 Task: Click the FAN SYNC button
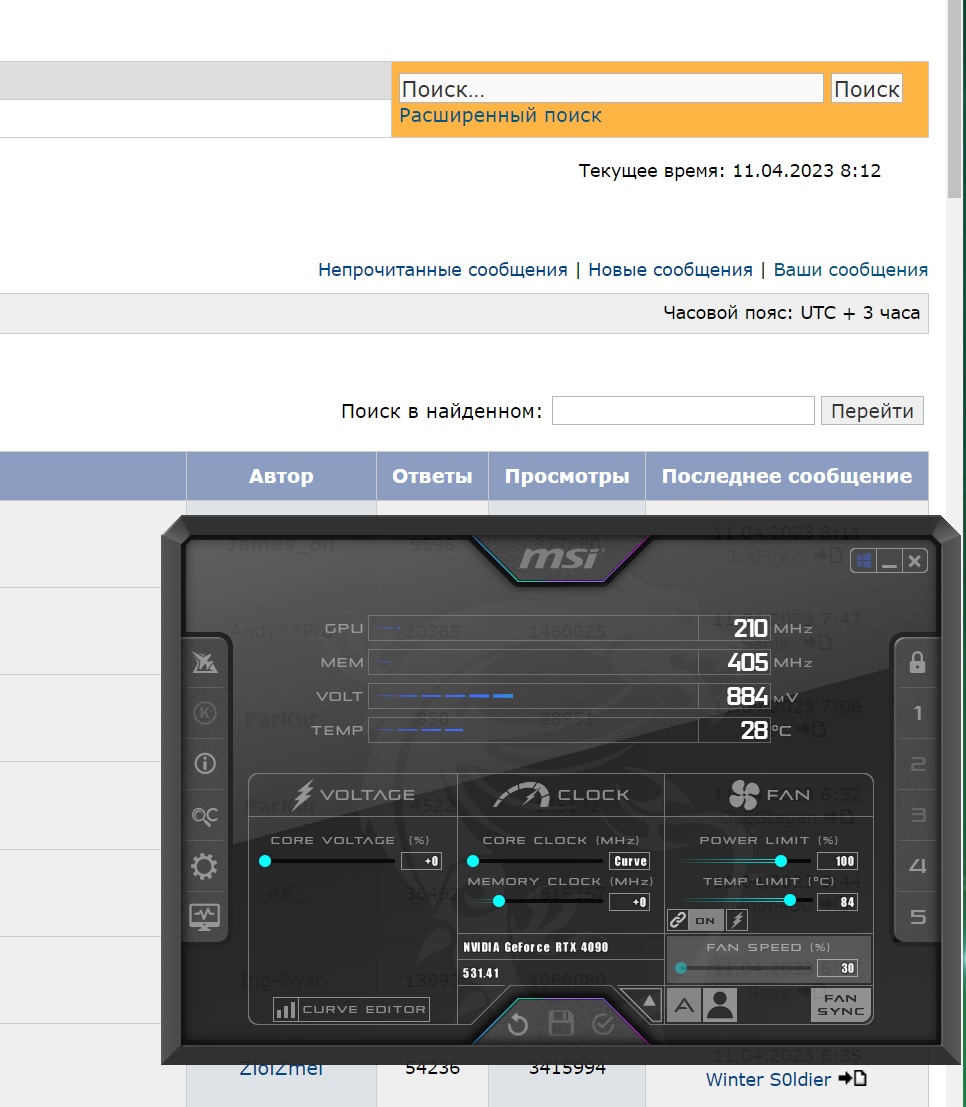840,1005
